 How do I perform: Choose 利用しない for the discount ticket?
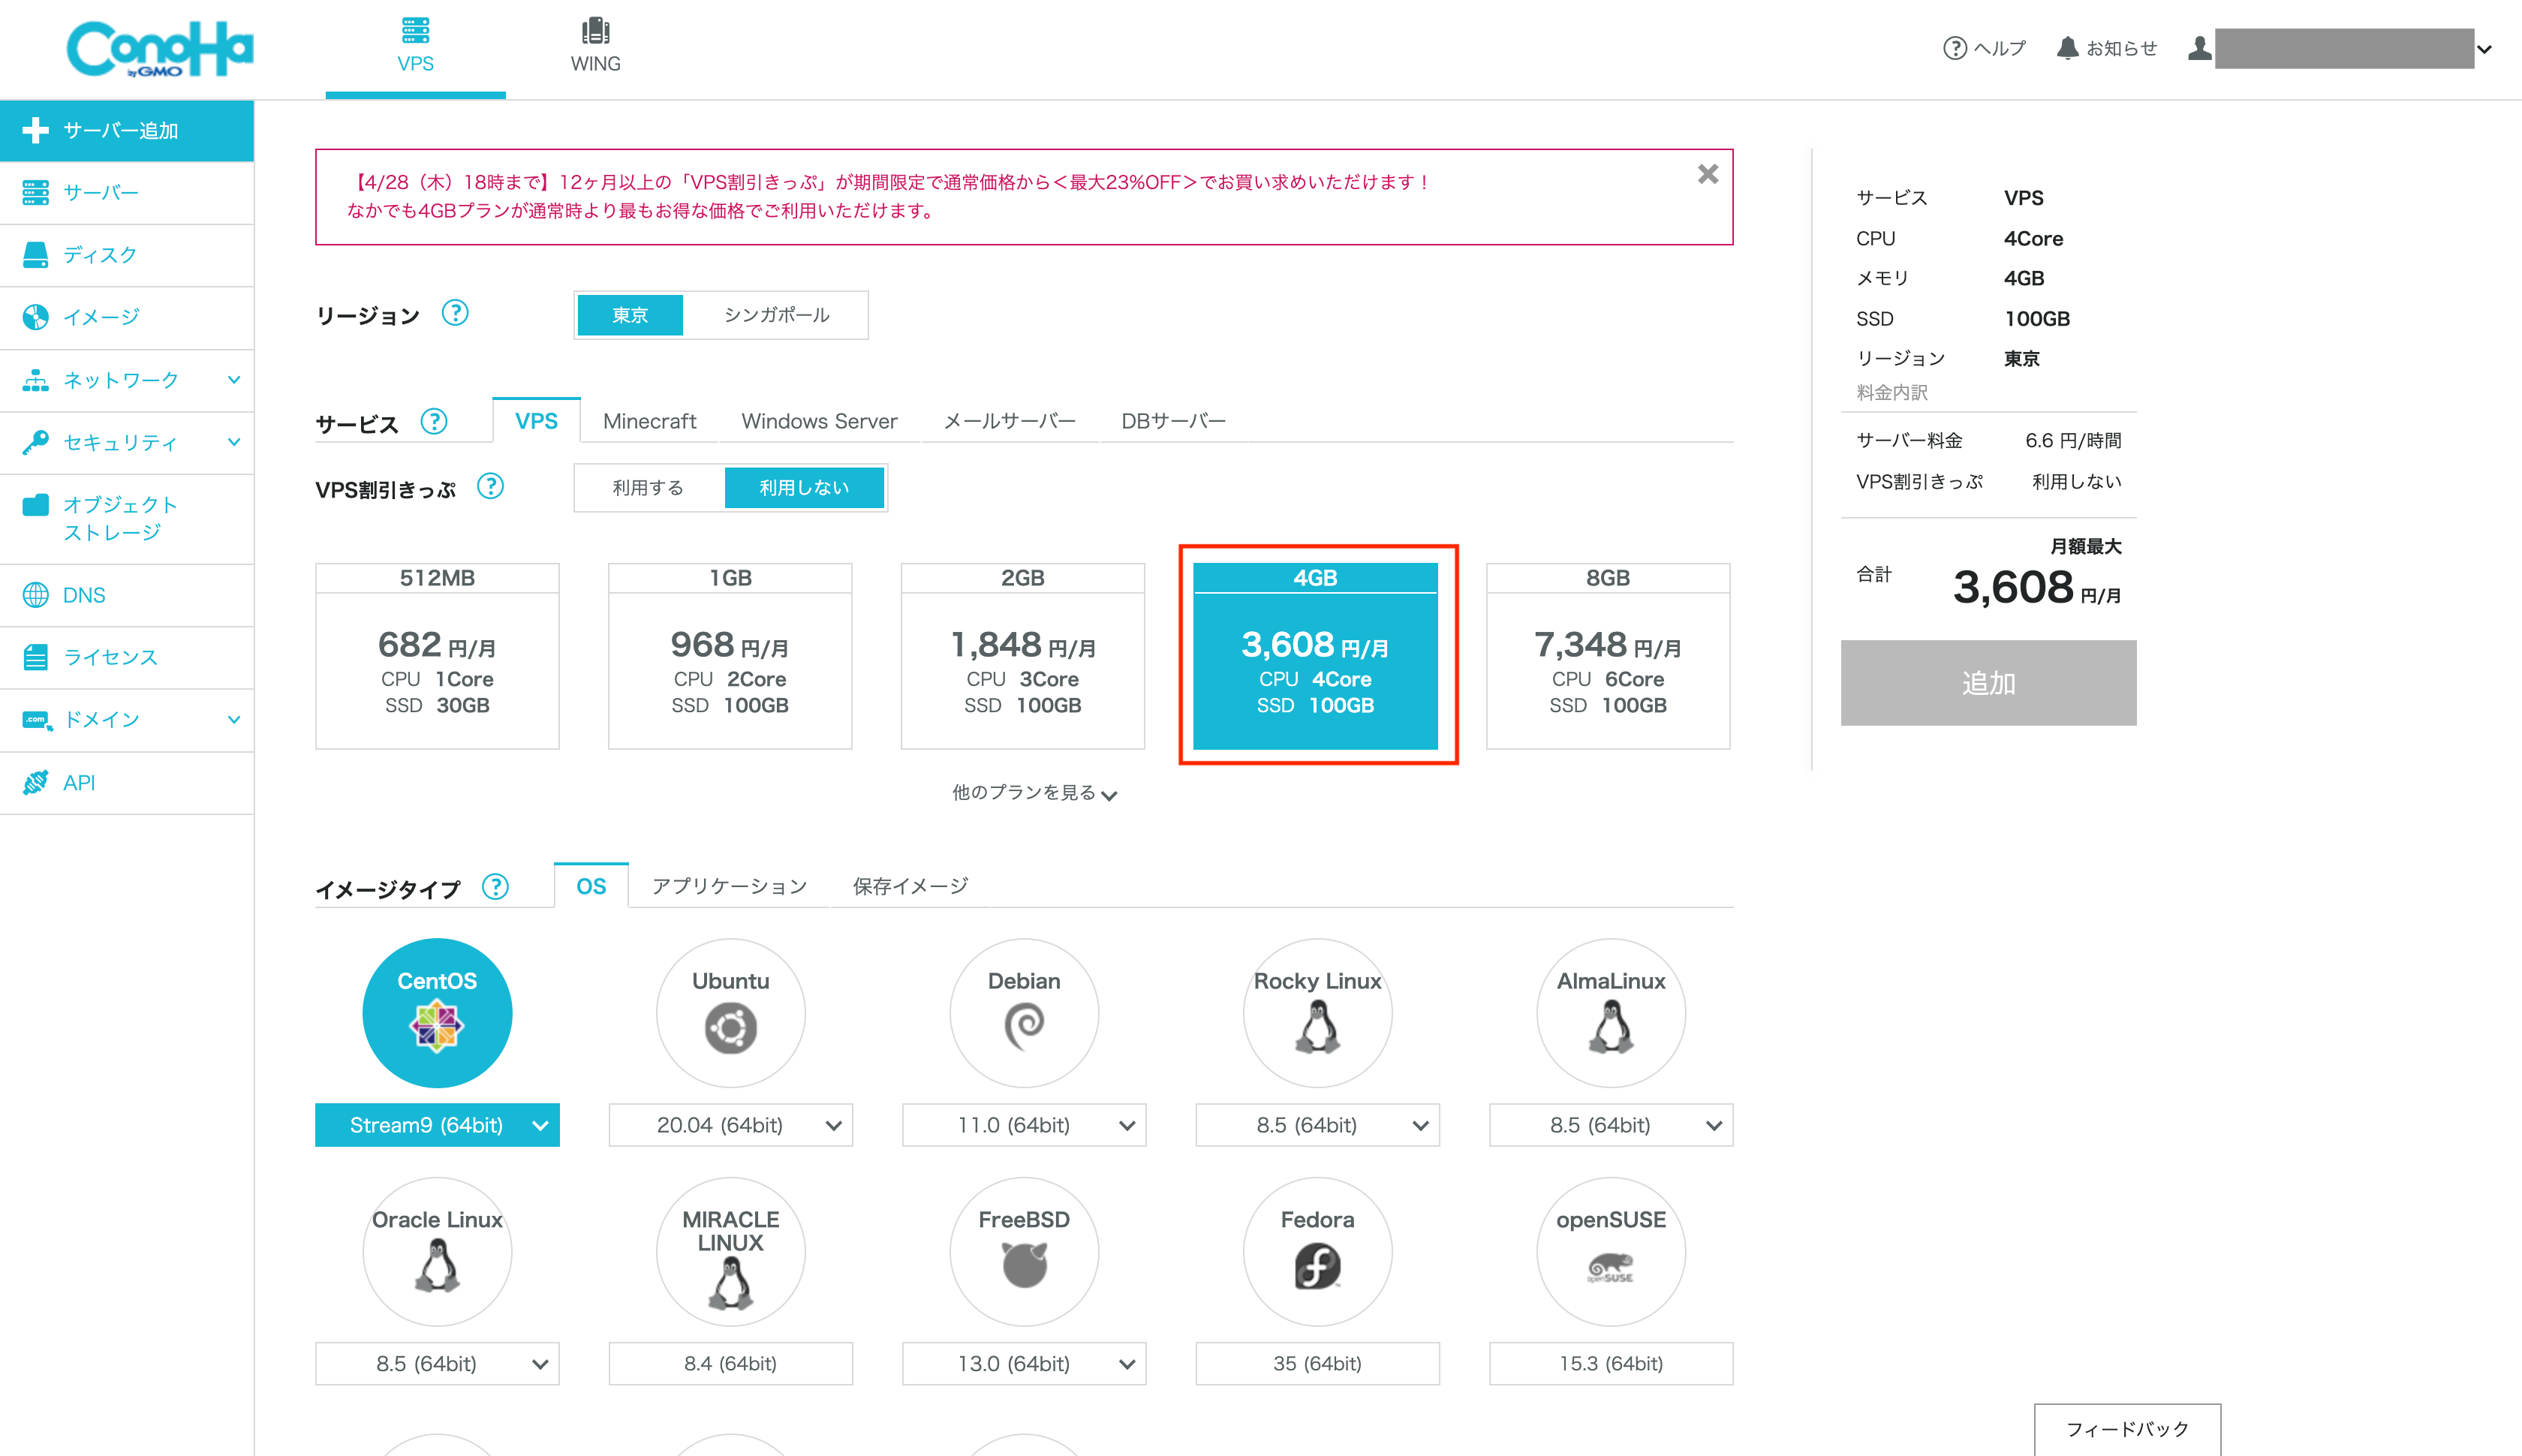(x=804, y=487)
